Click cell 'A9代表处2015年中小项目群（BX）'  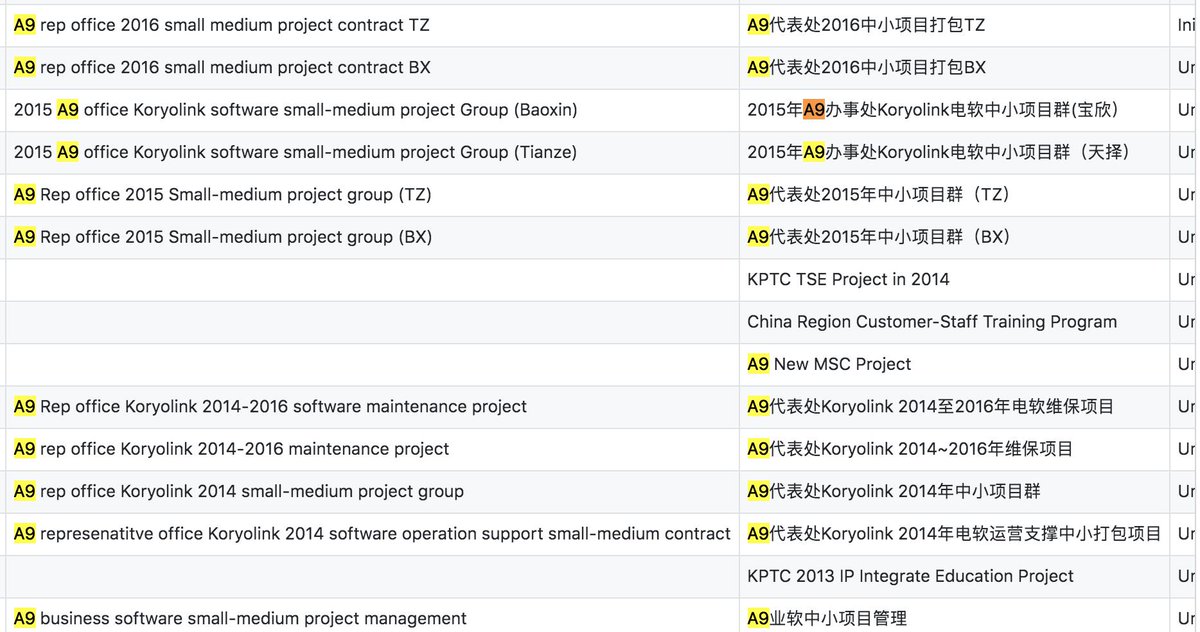(955, 237)
